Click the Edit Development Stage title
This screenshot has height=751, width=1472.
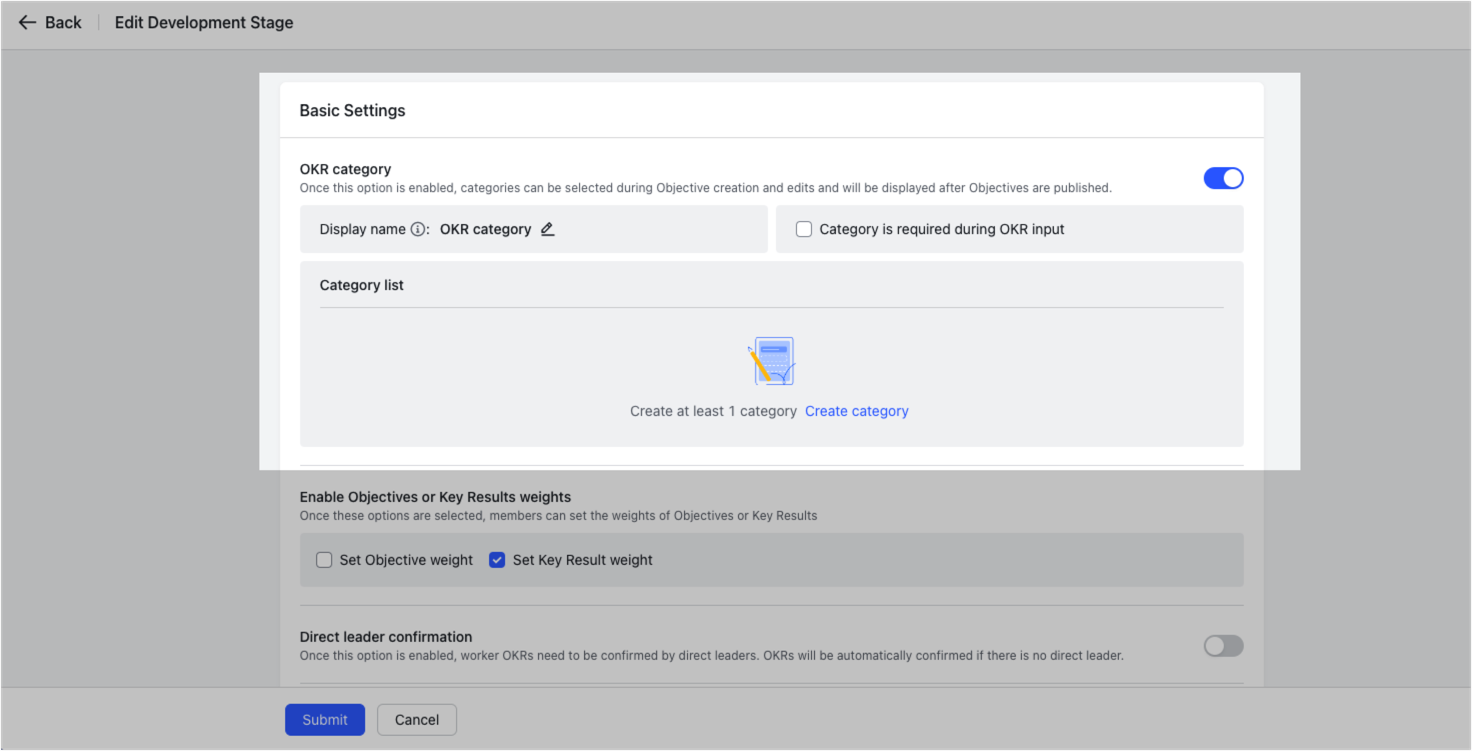pos(203,22)
